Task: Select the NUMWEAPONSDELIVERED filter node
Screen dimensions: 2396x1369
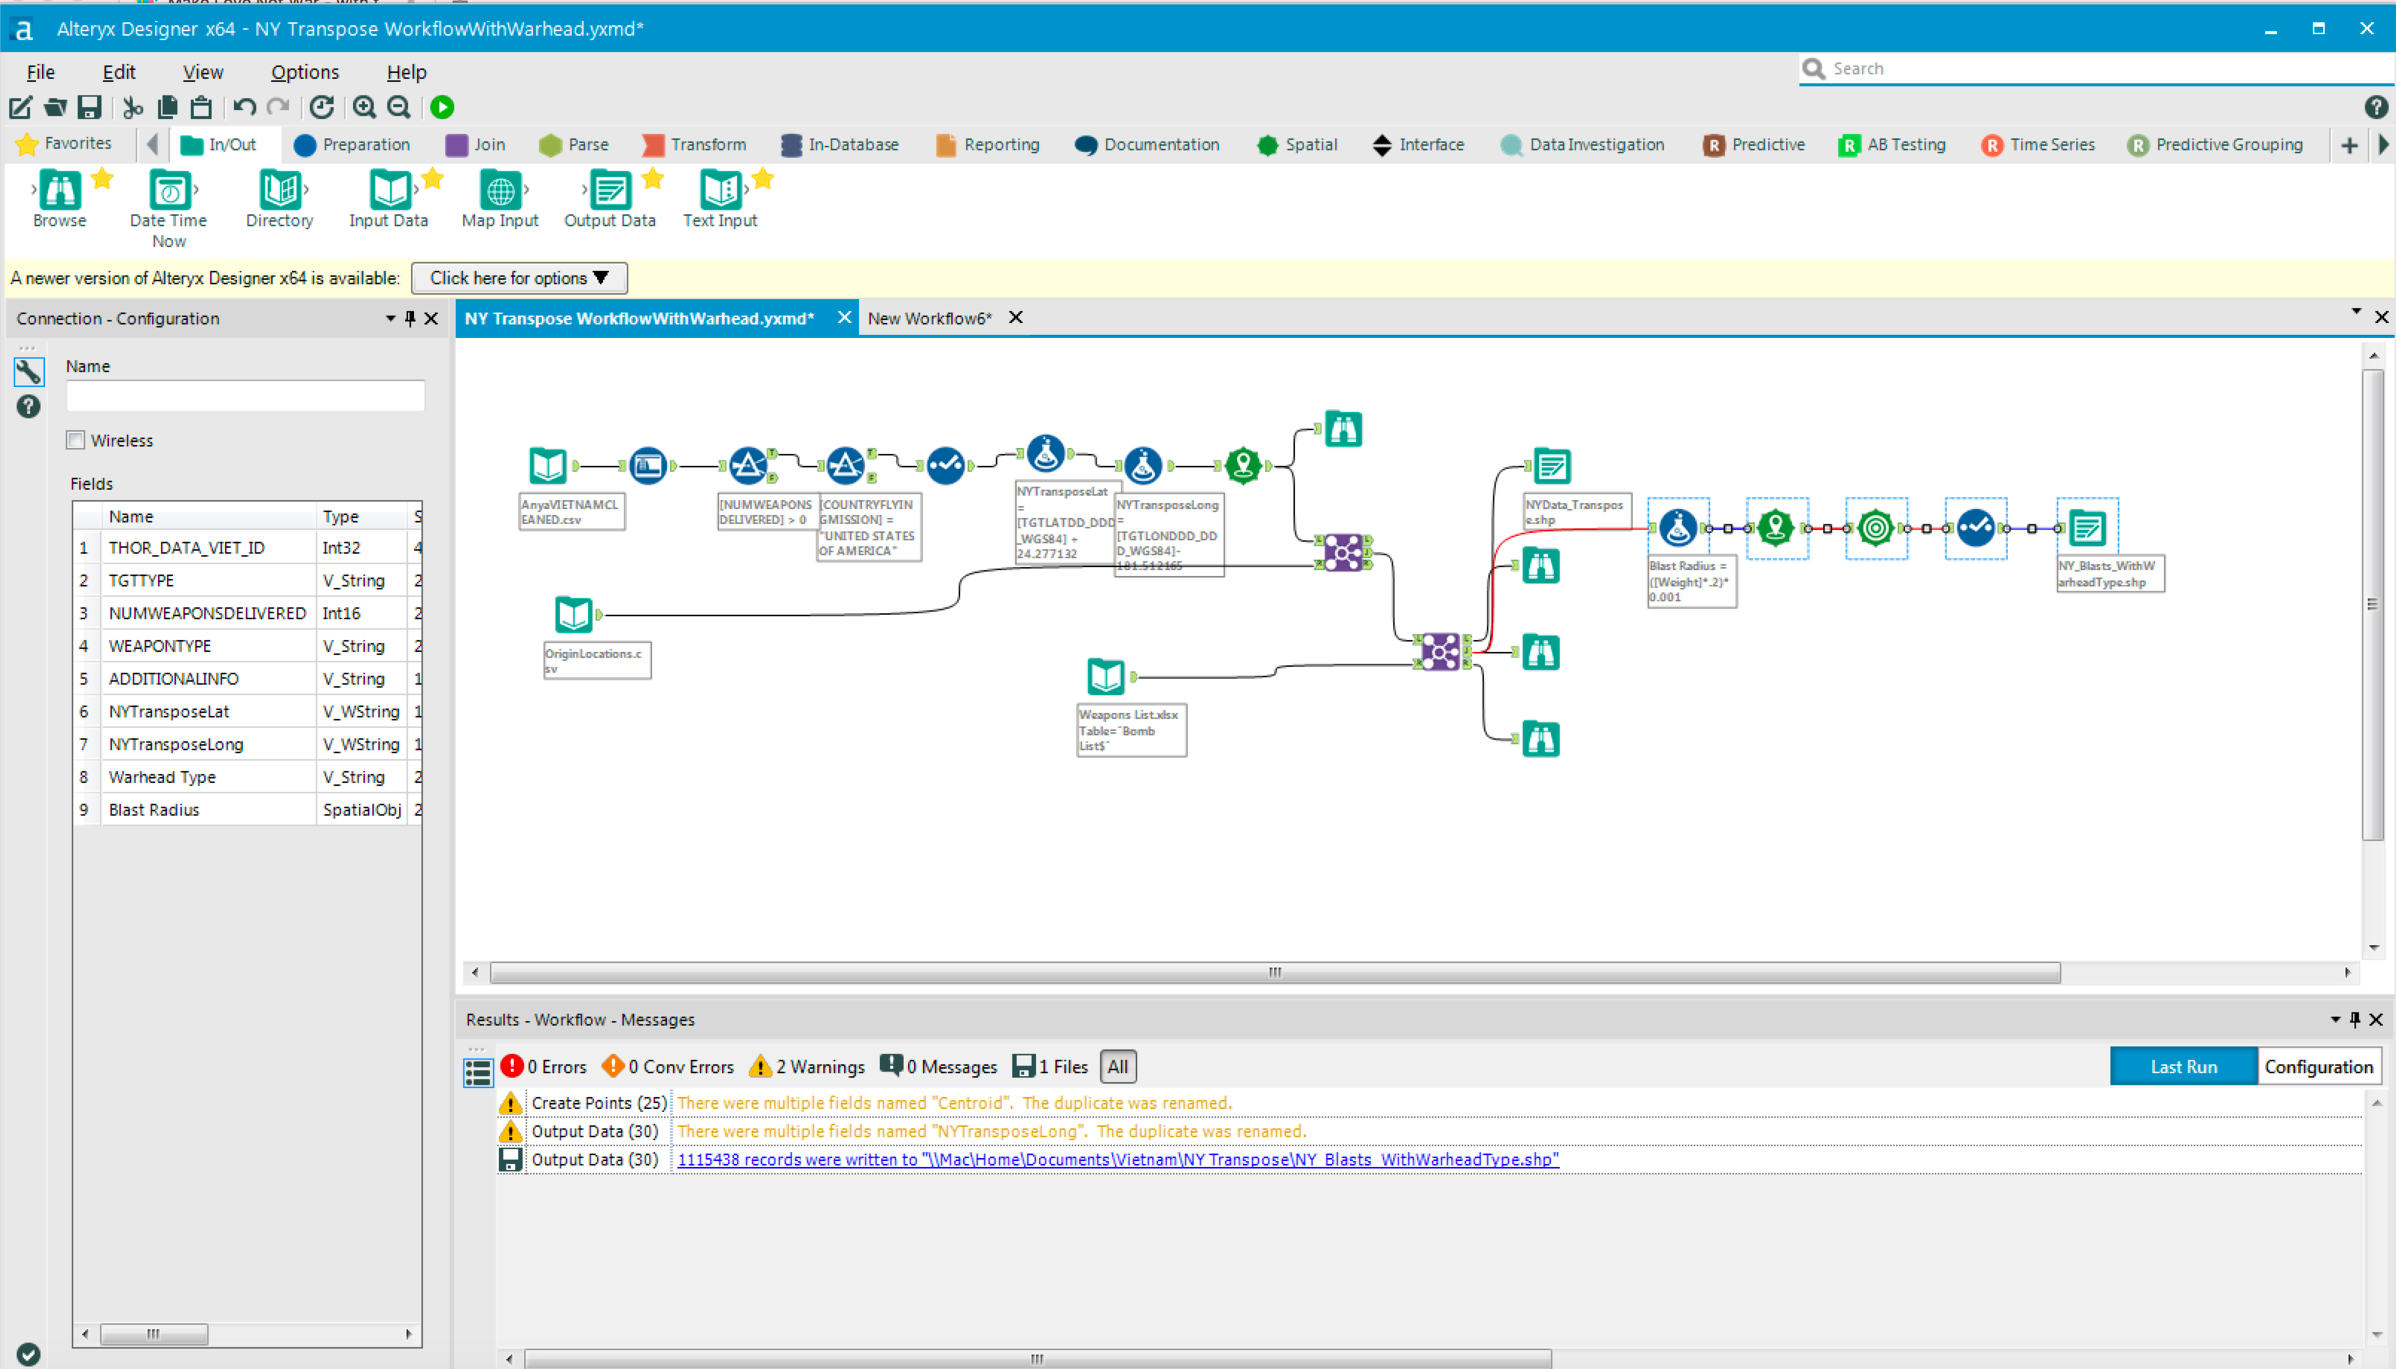Action: coord(747,465)
